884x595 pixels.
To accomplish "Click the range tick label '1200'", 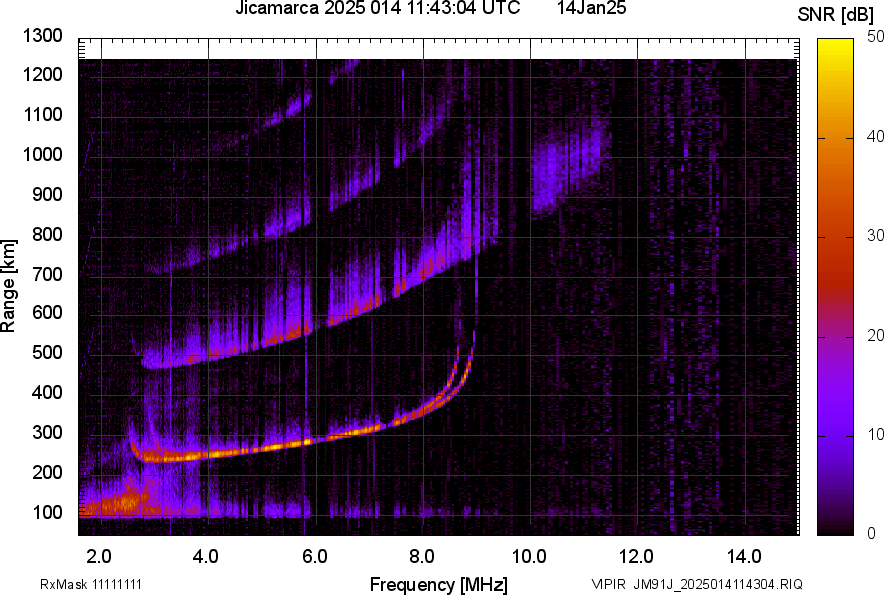I will click(x=42, y=74).
